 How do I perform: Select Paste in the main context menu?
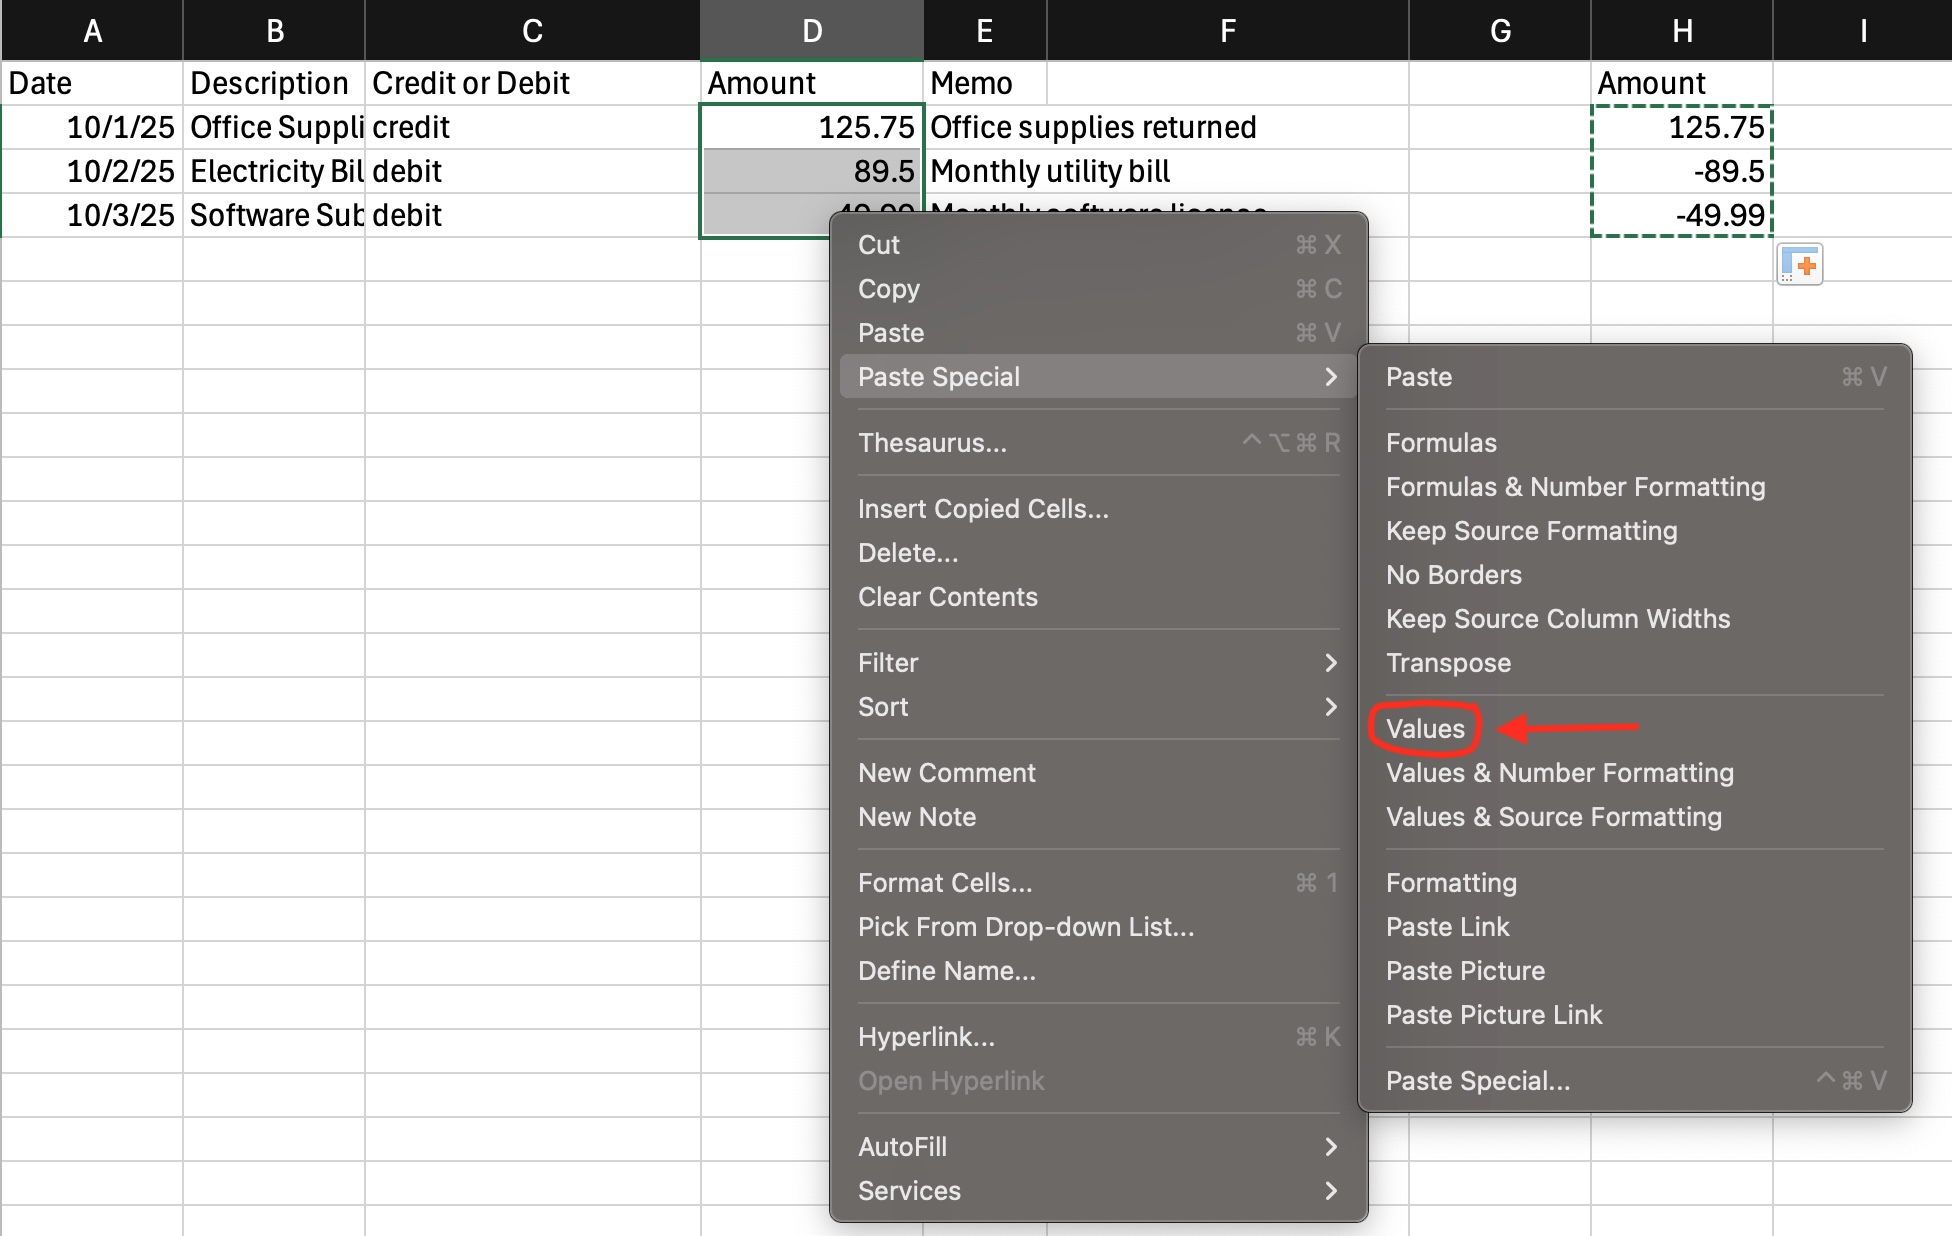pos(1098,333)
